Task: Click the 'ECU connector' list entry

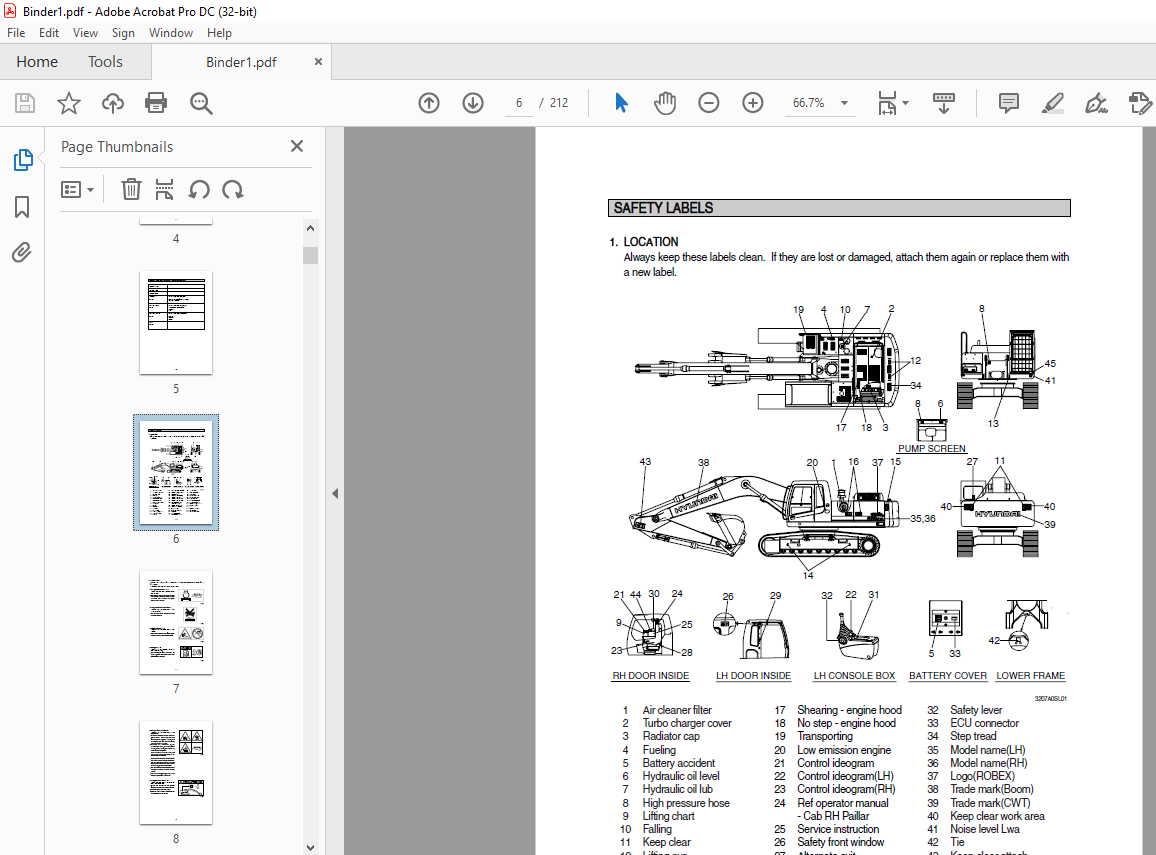Action: click(984, 723)
